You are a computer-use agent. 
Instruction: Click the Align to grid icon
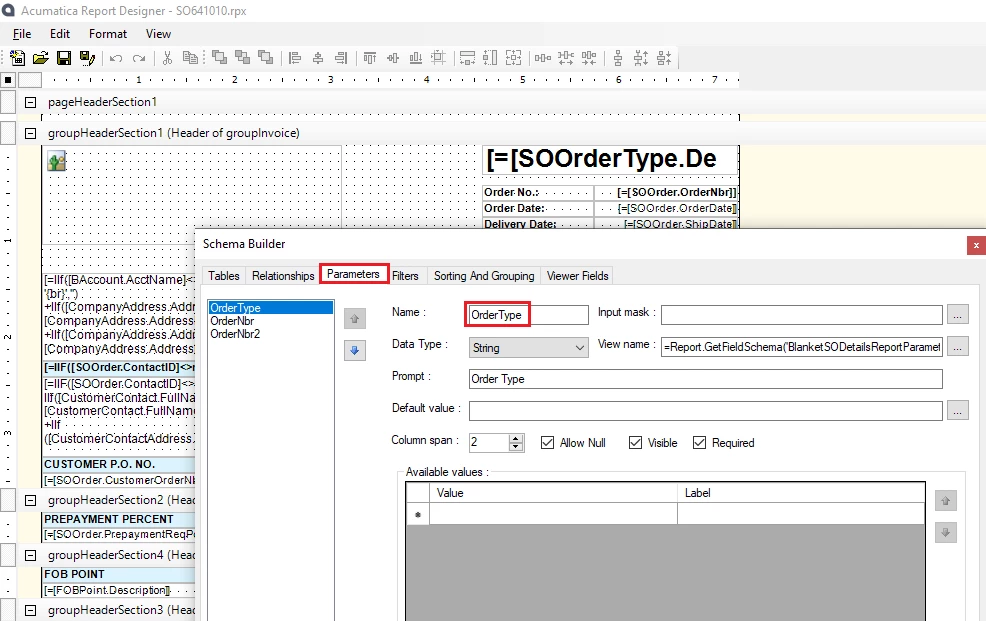pyautogui.click(x=438, y=58)
